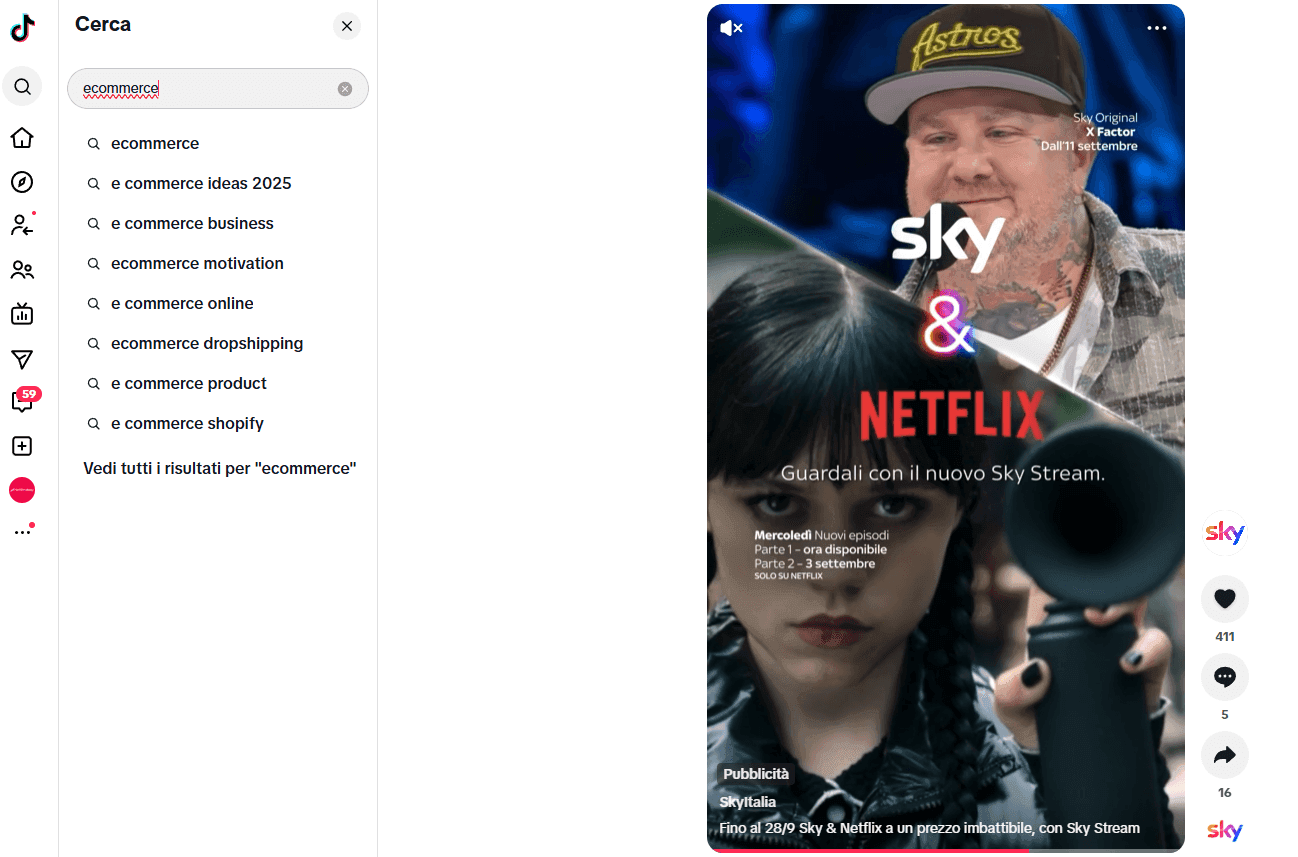Viewport: 1298px width, 857px height.
Task: Click the Sky & Netflix video player
Action: tap(946, 428)
